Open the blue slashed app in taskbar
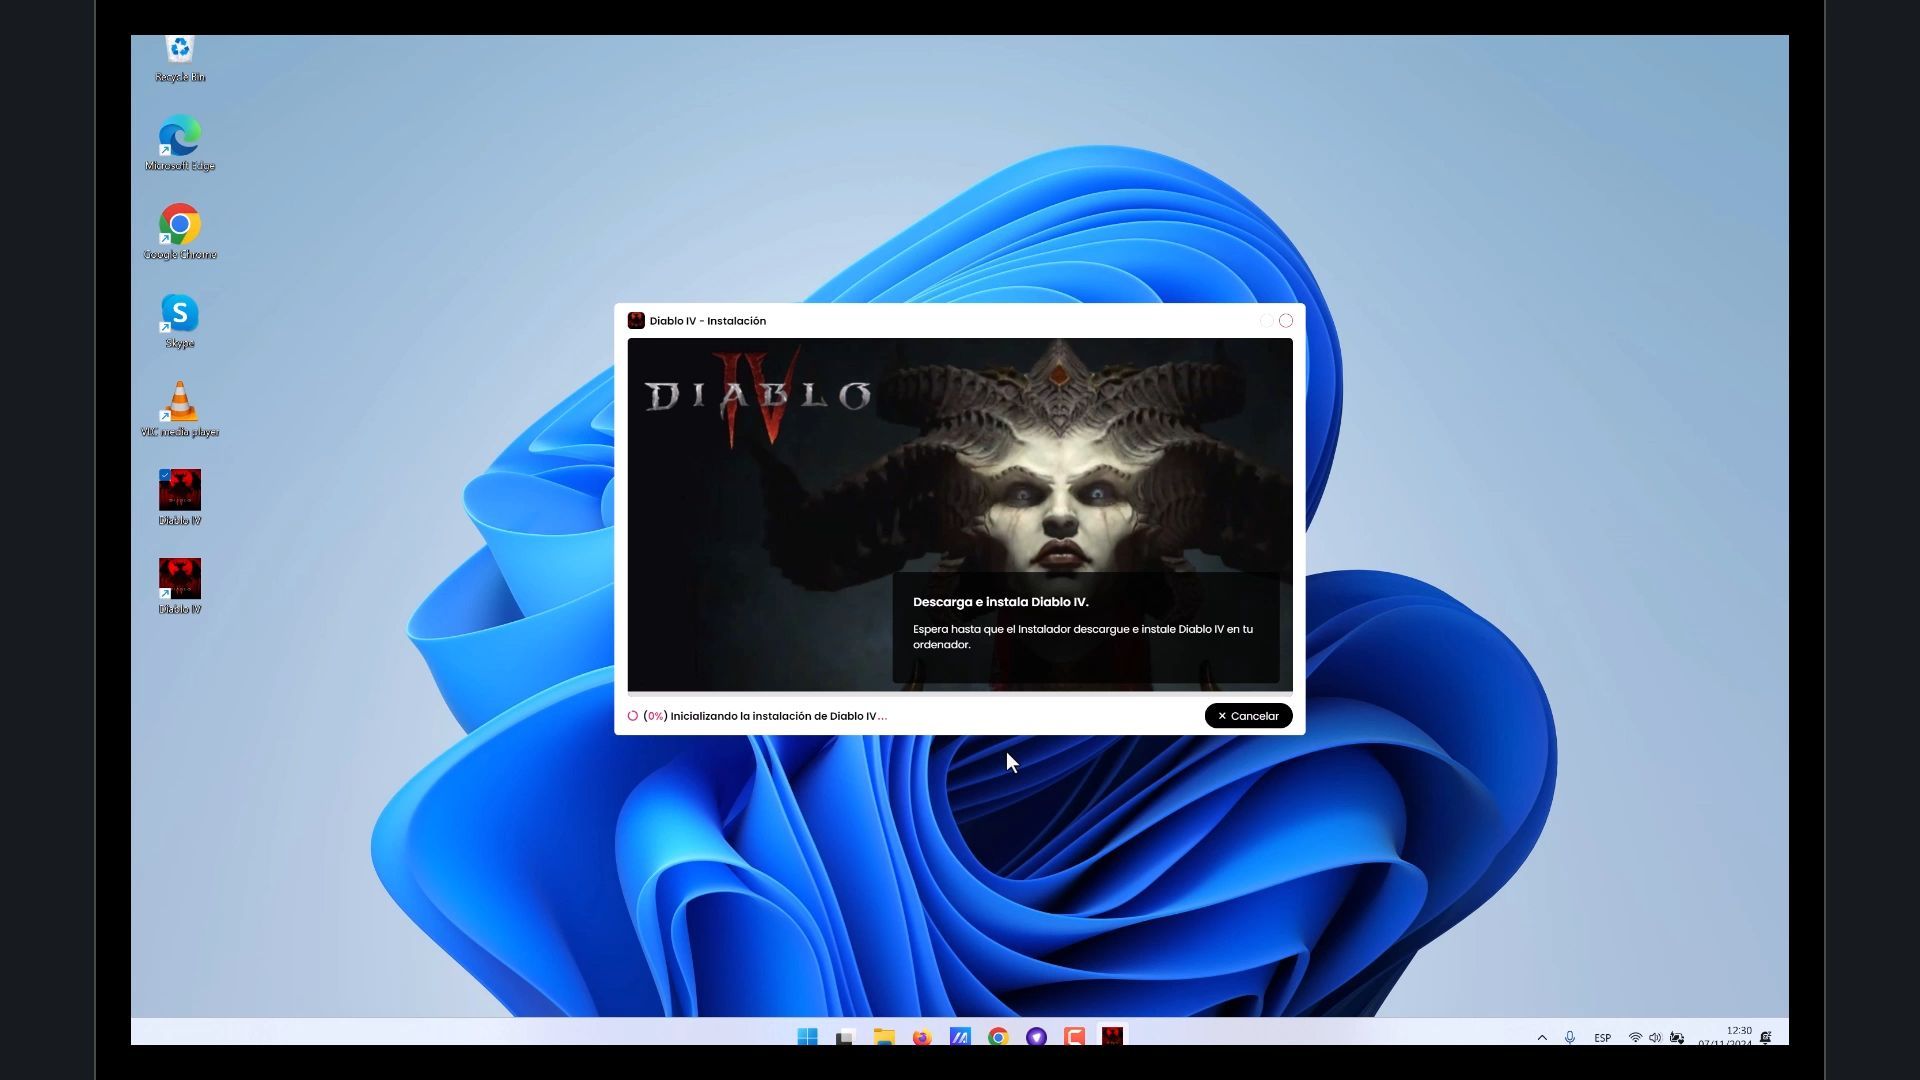The image size is (1920, 1080). point(960,1036)
